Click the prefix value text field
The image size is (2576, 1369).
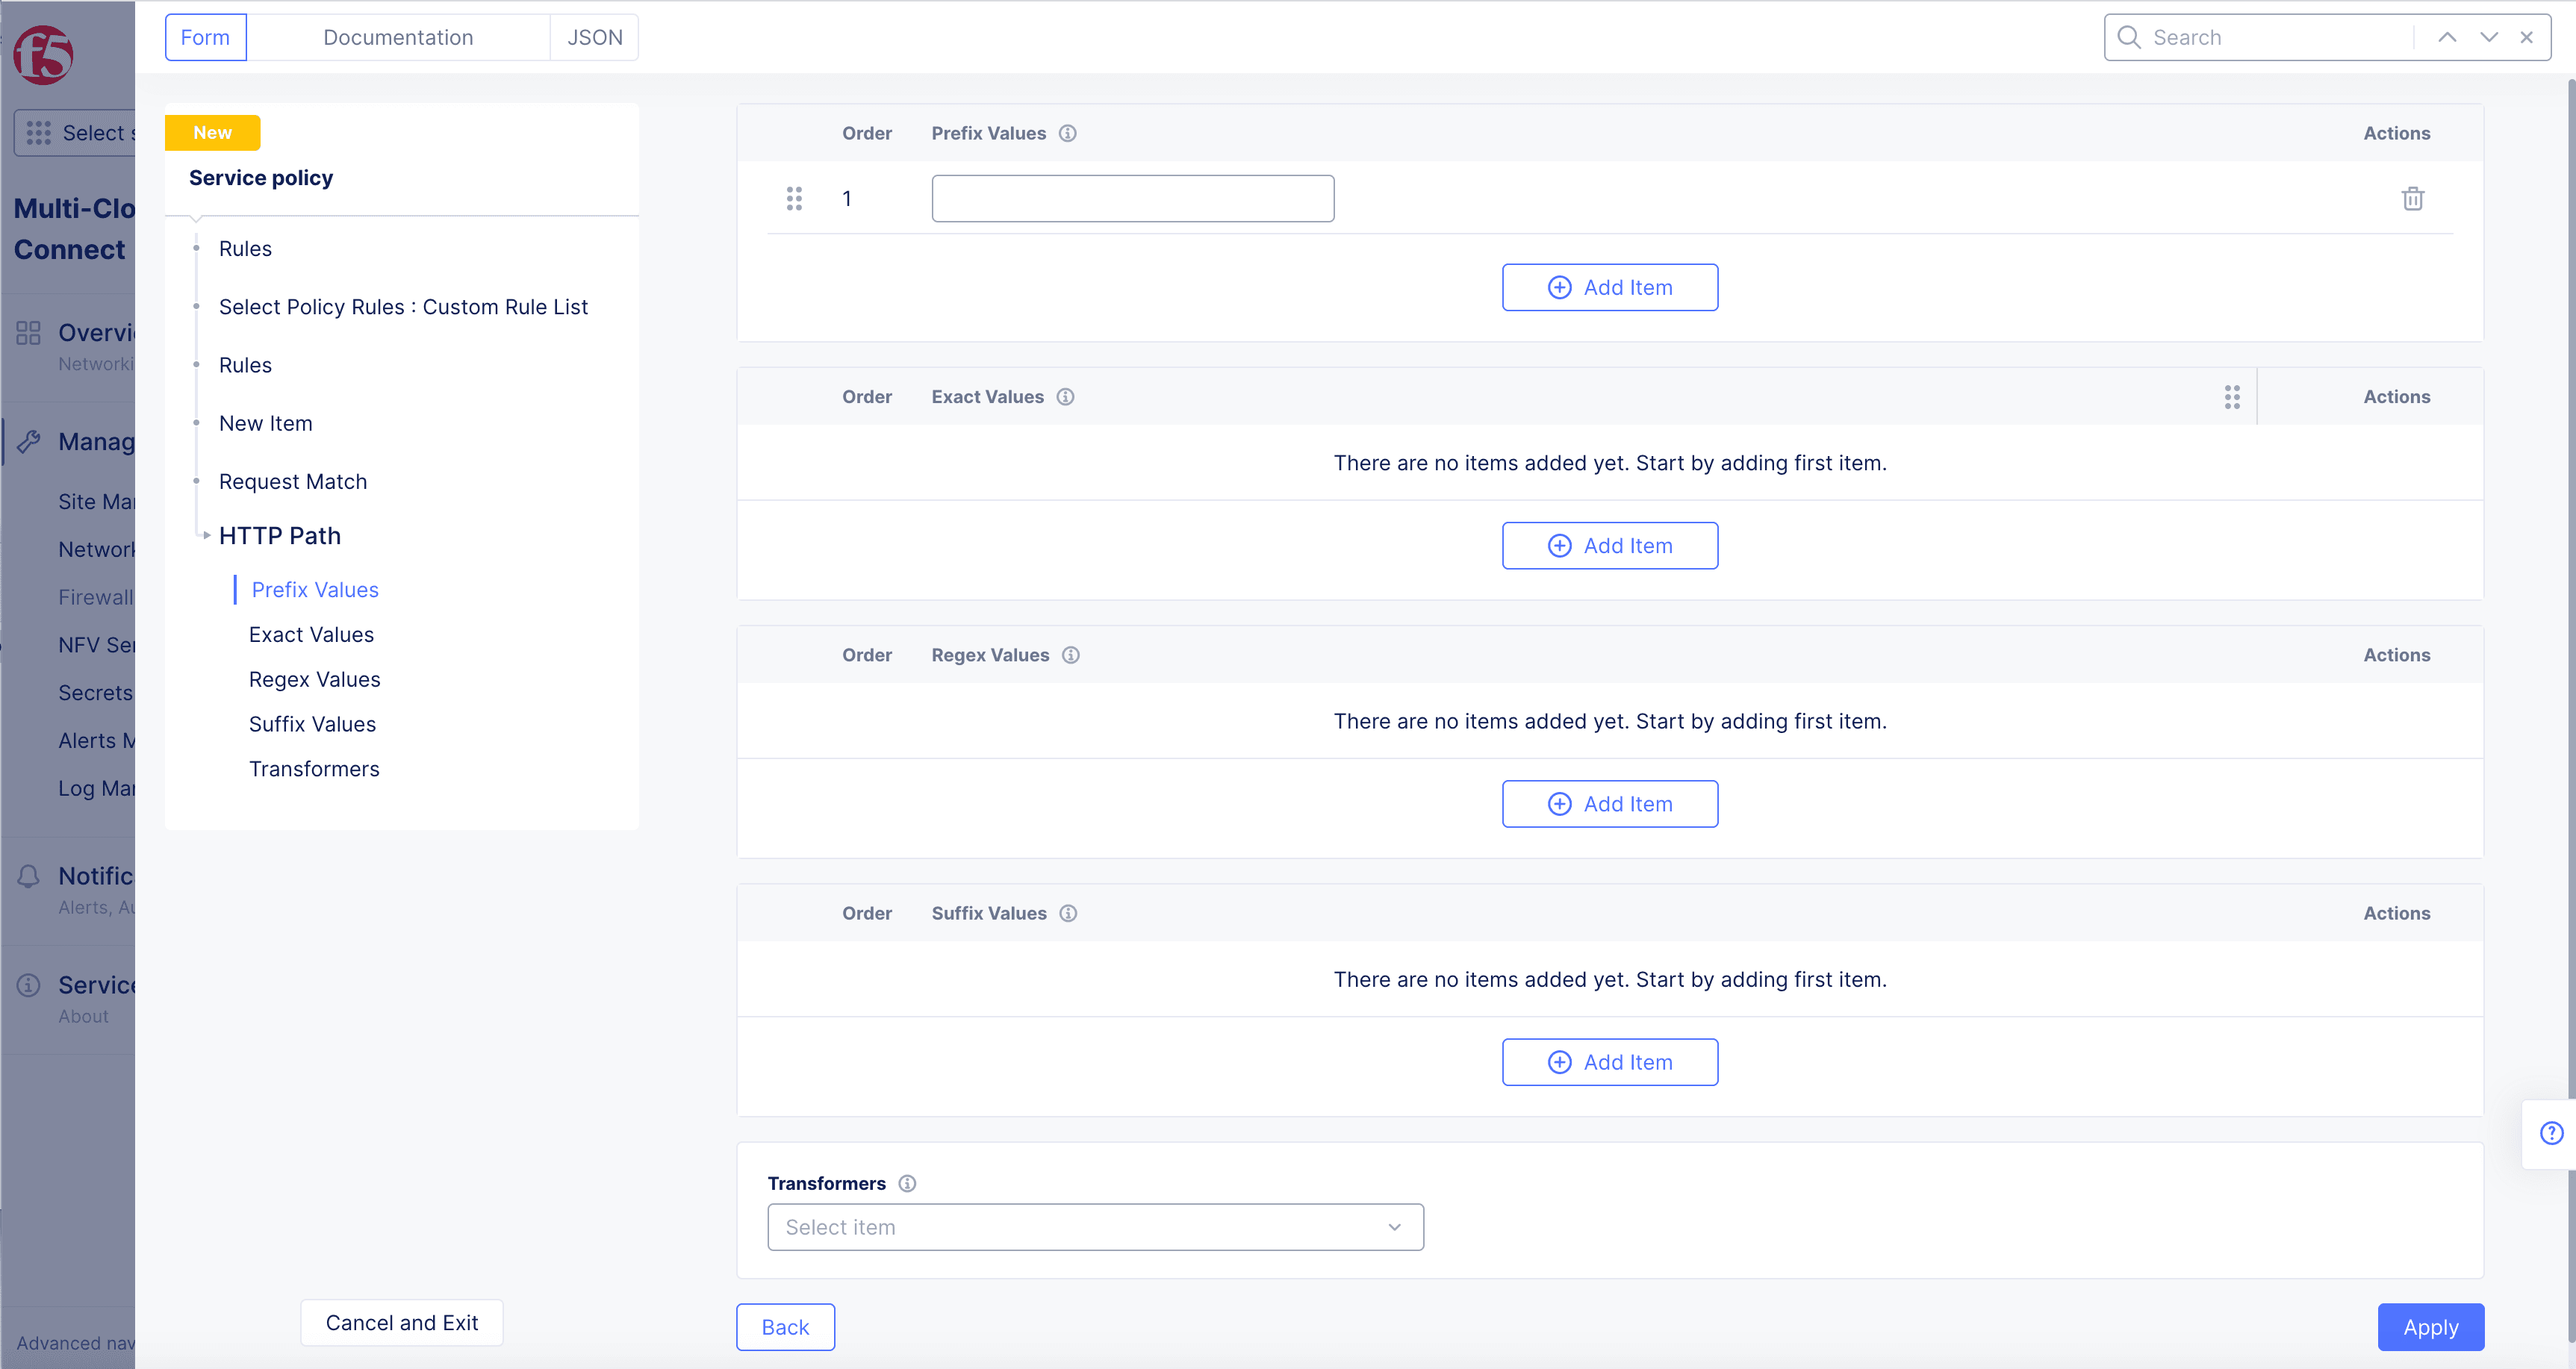[x=1132, y=199]
